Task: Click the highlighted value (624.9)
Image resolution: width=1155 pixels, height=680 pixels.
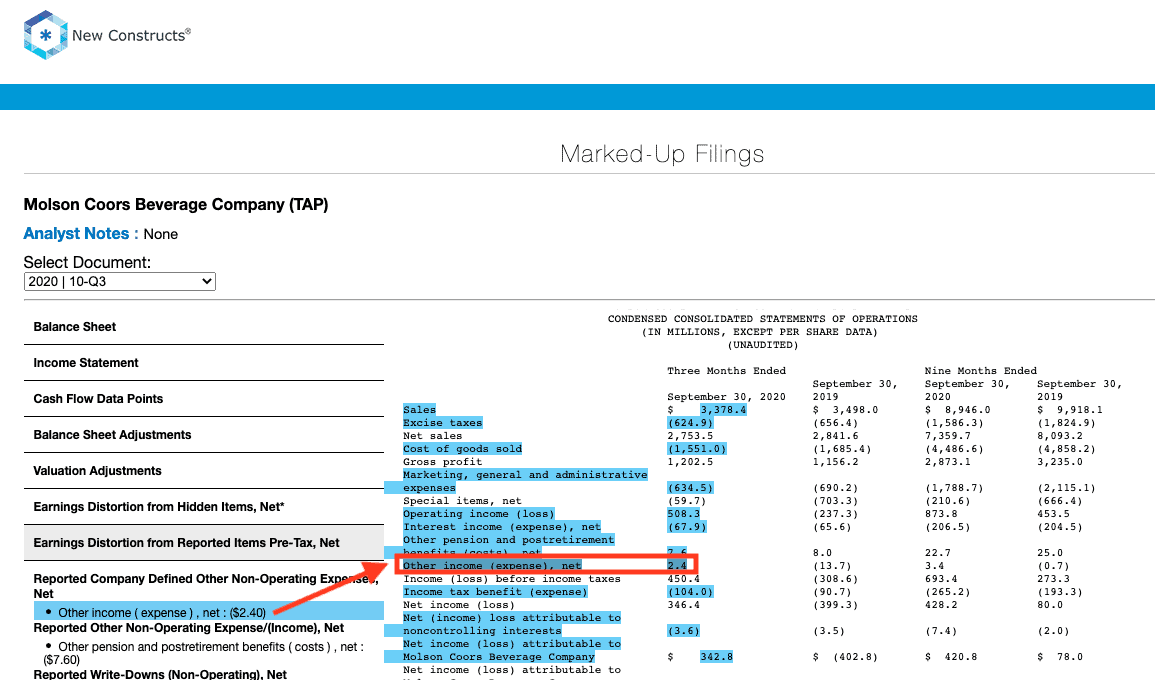Action: click(x=690, y=423)
